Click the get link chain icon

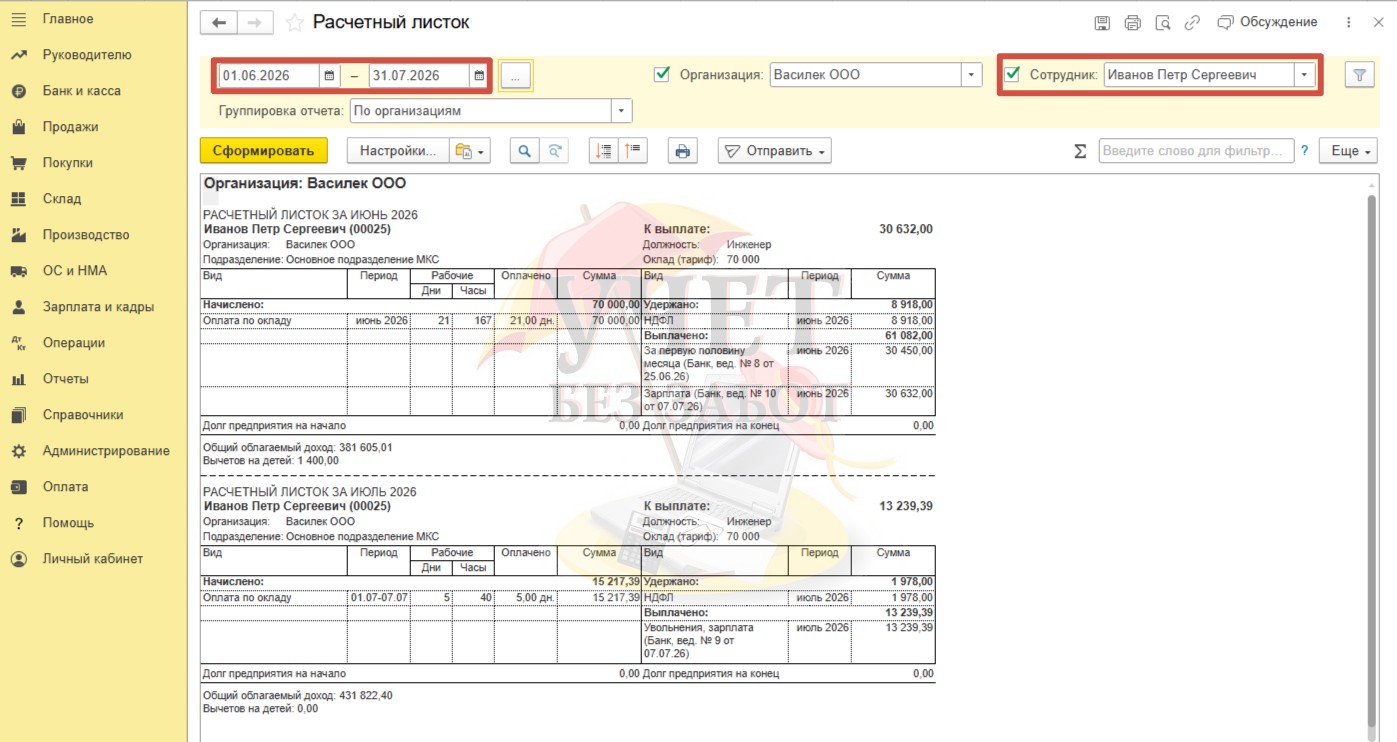[1192, 23]
